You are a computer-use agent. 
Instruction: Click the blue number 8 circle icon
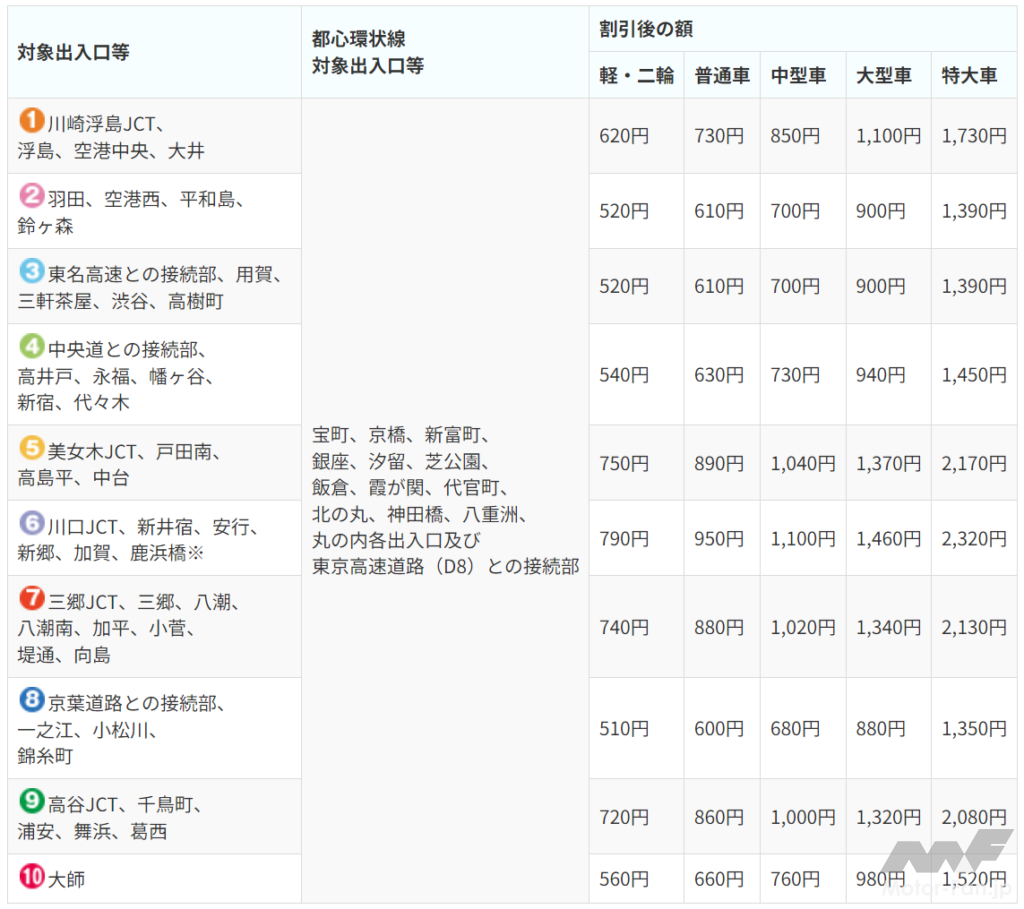[x=31, y=701]
